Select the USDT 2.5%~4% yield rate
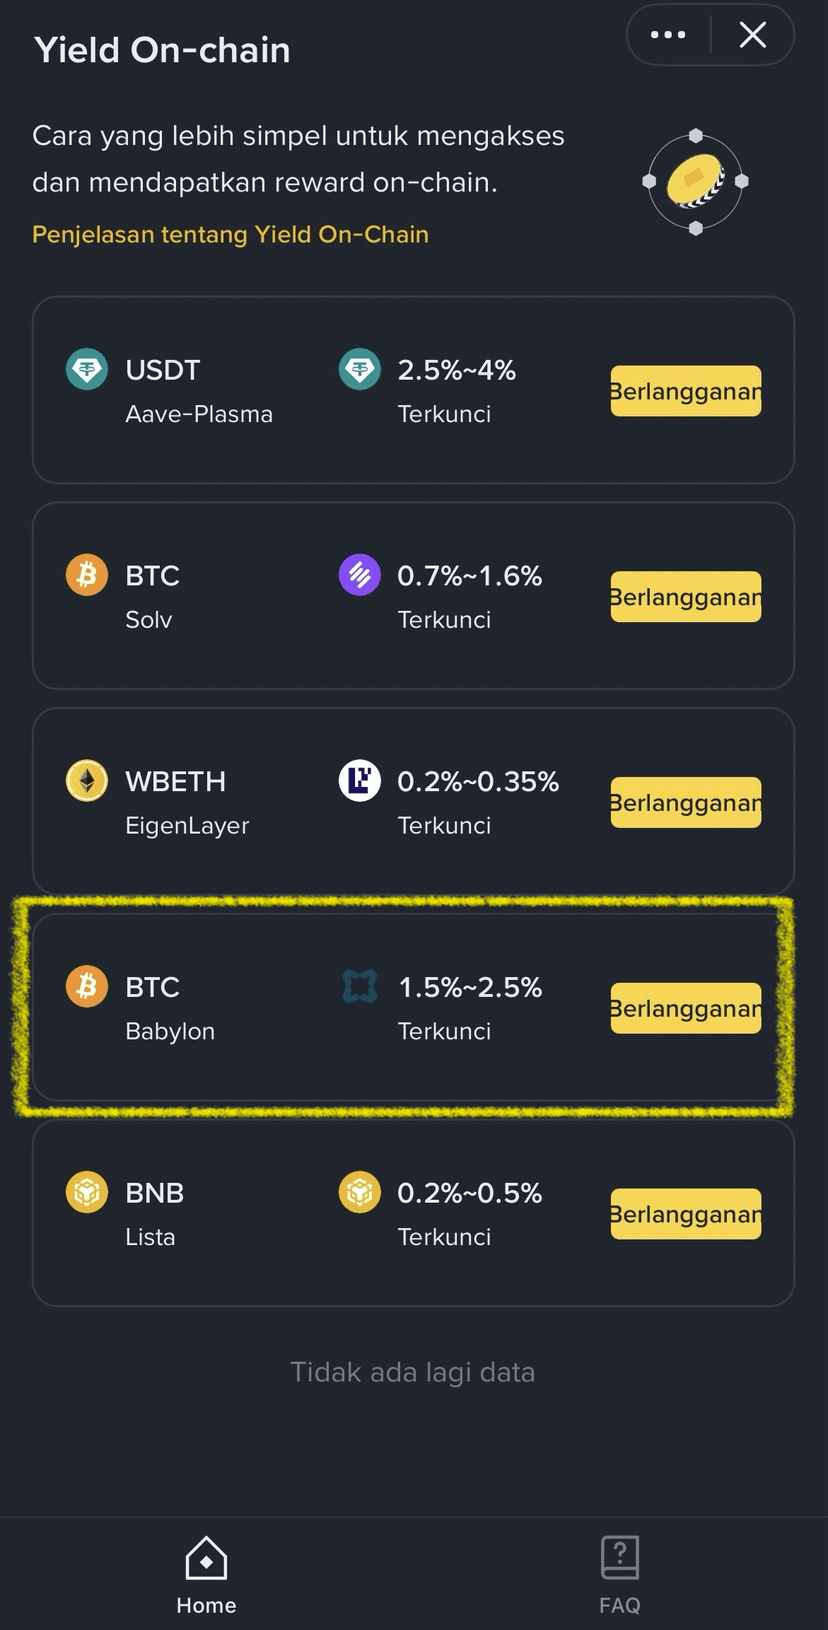Viewport: 828px width, 1630px height. click(456, 370)
